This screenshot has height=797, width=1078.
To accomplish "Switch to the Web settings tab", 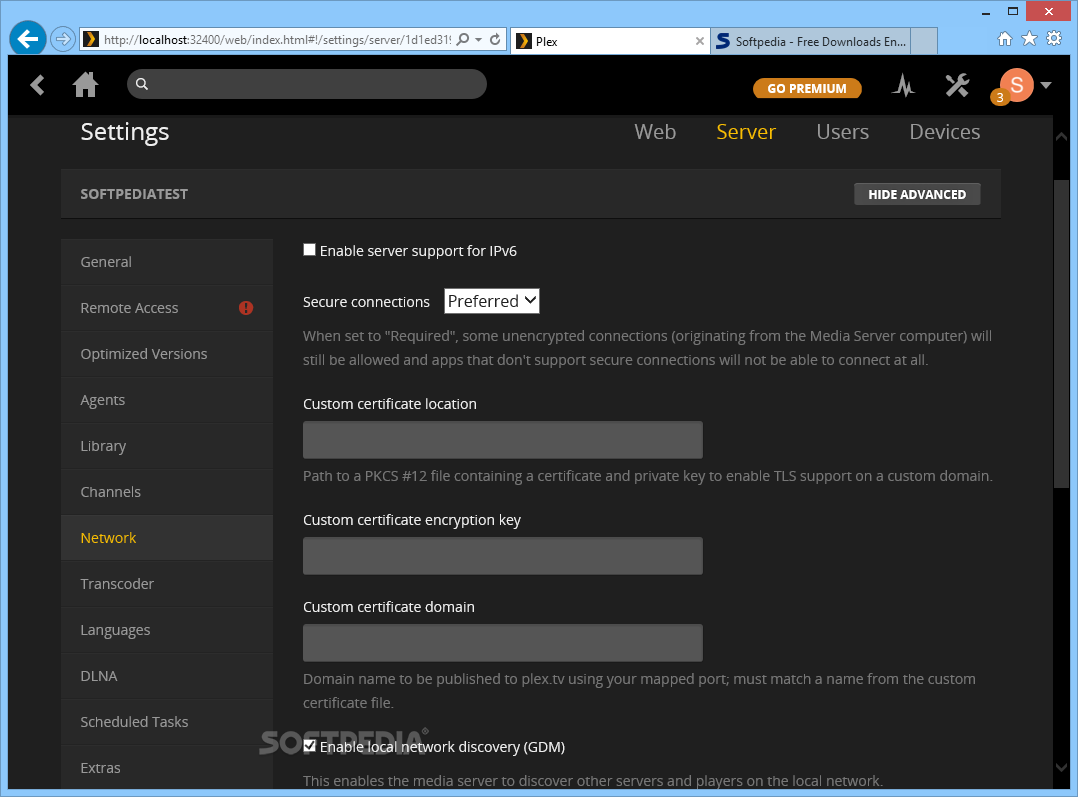I will click(x=654, y=131).
